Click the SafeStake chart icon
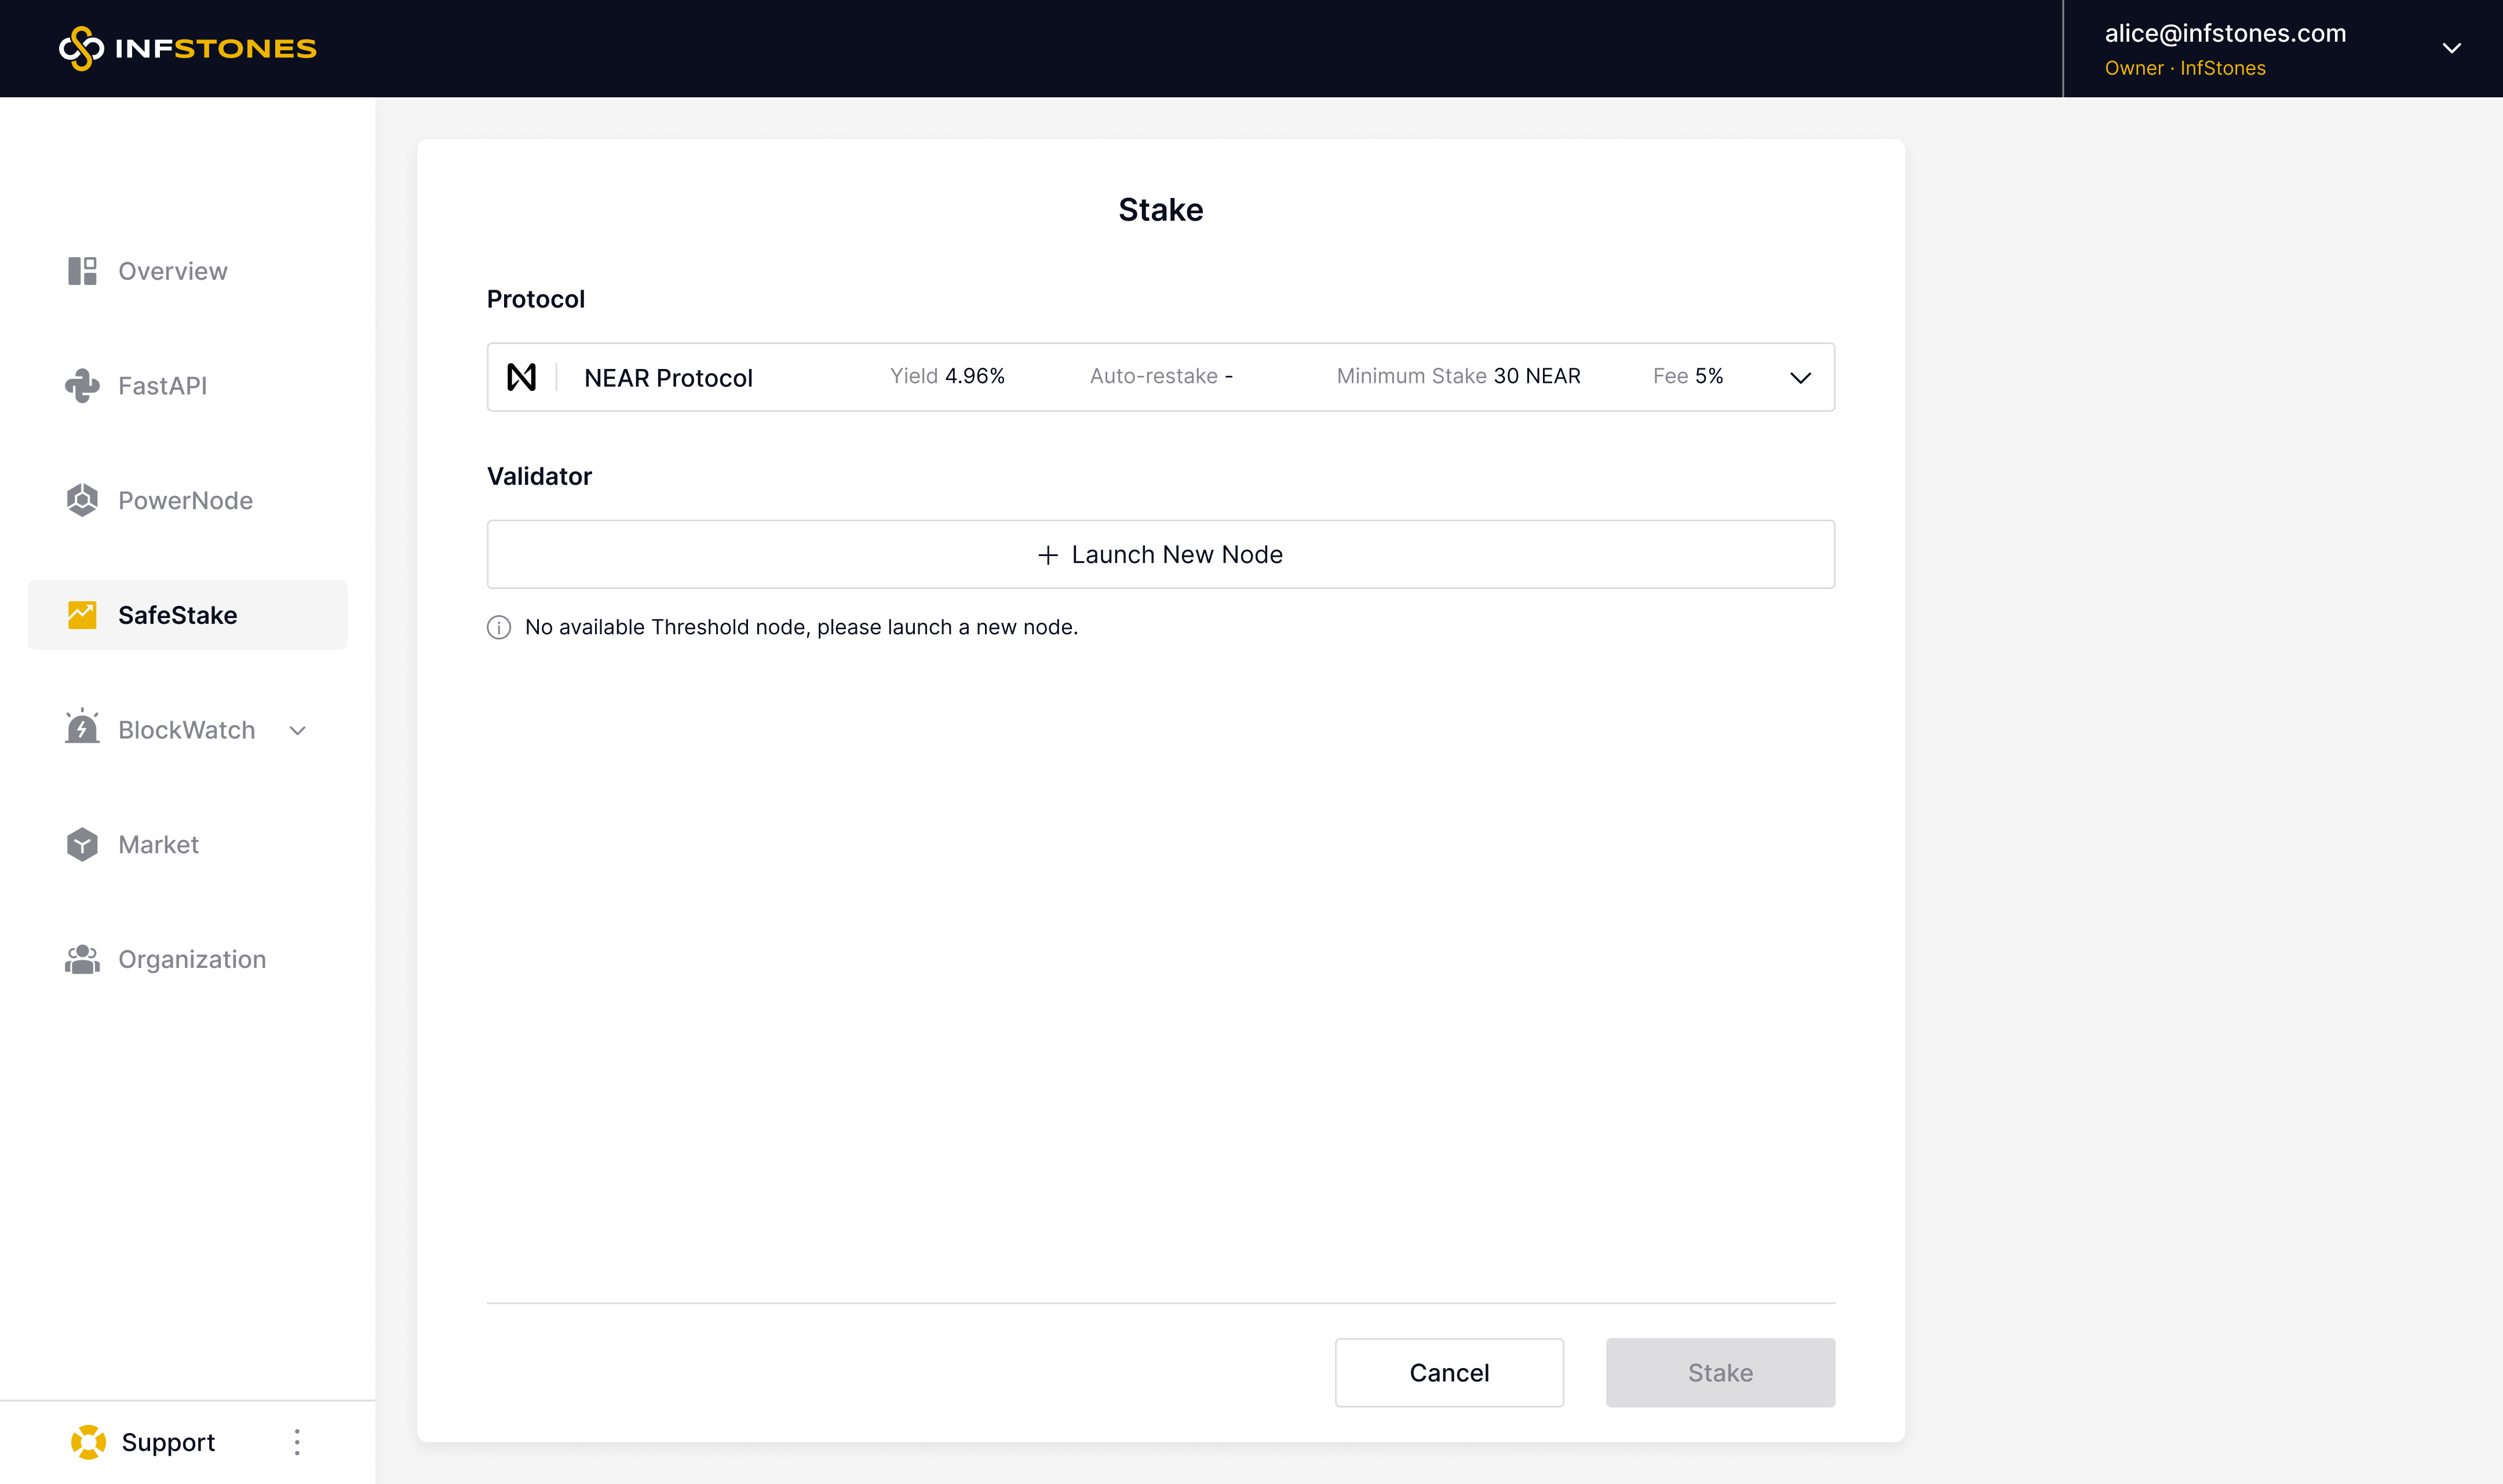2503x1484 pixels. 82,615
